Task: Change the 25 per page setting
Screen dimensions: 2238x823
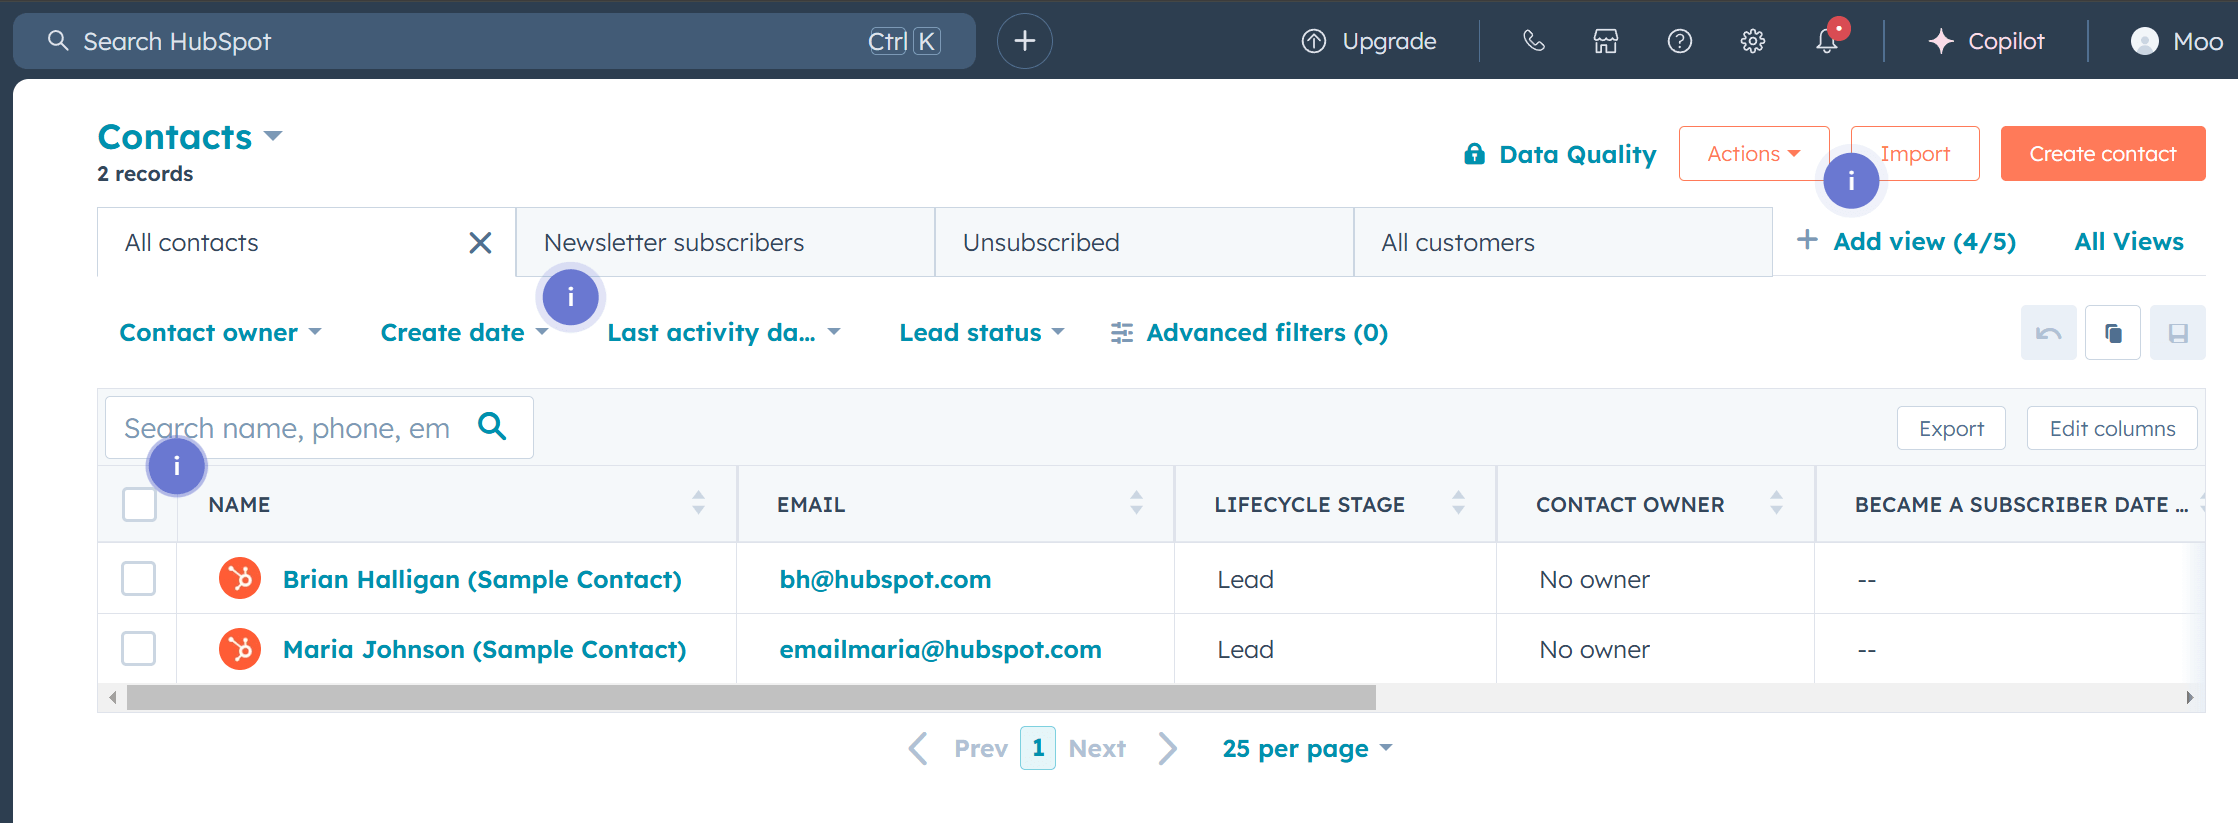Action: (1307, 748)
